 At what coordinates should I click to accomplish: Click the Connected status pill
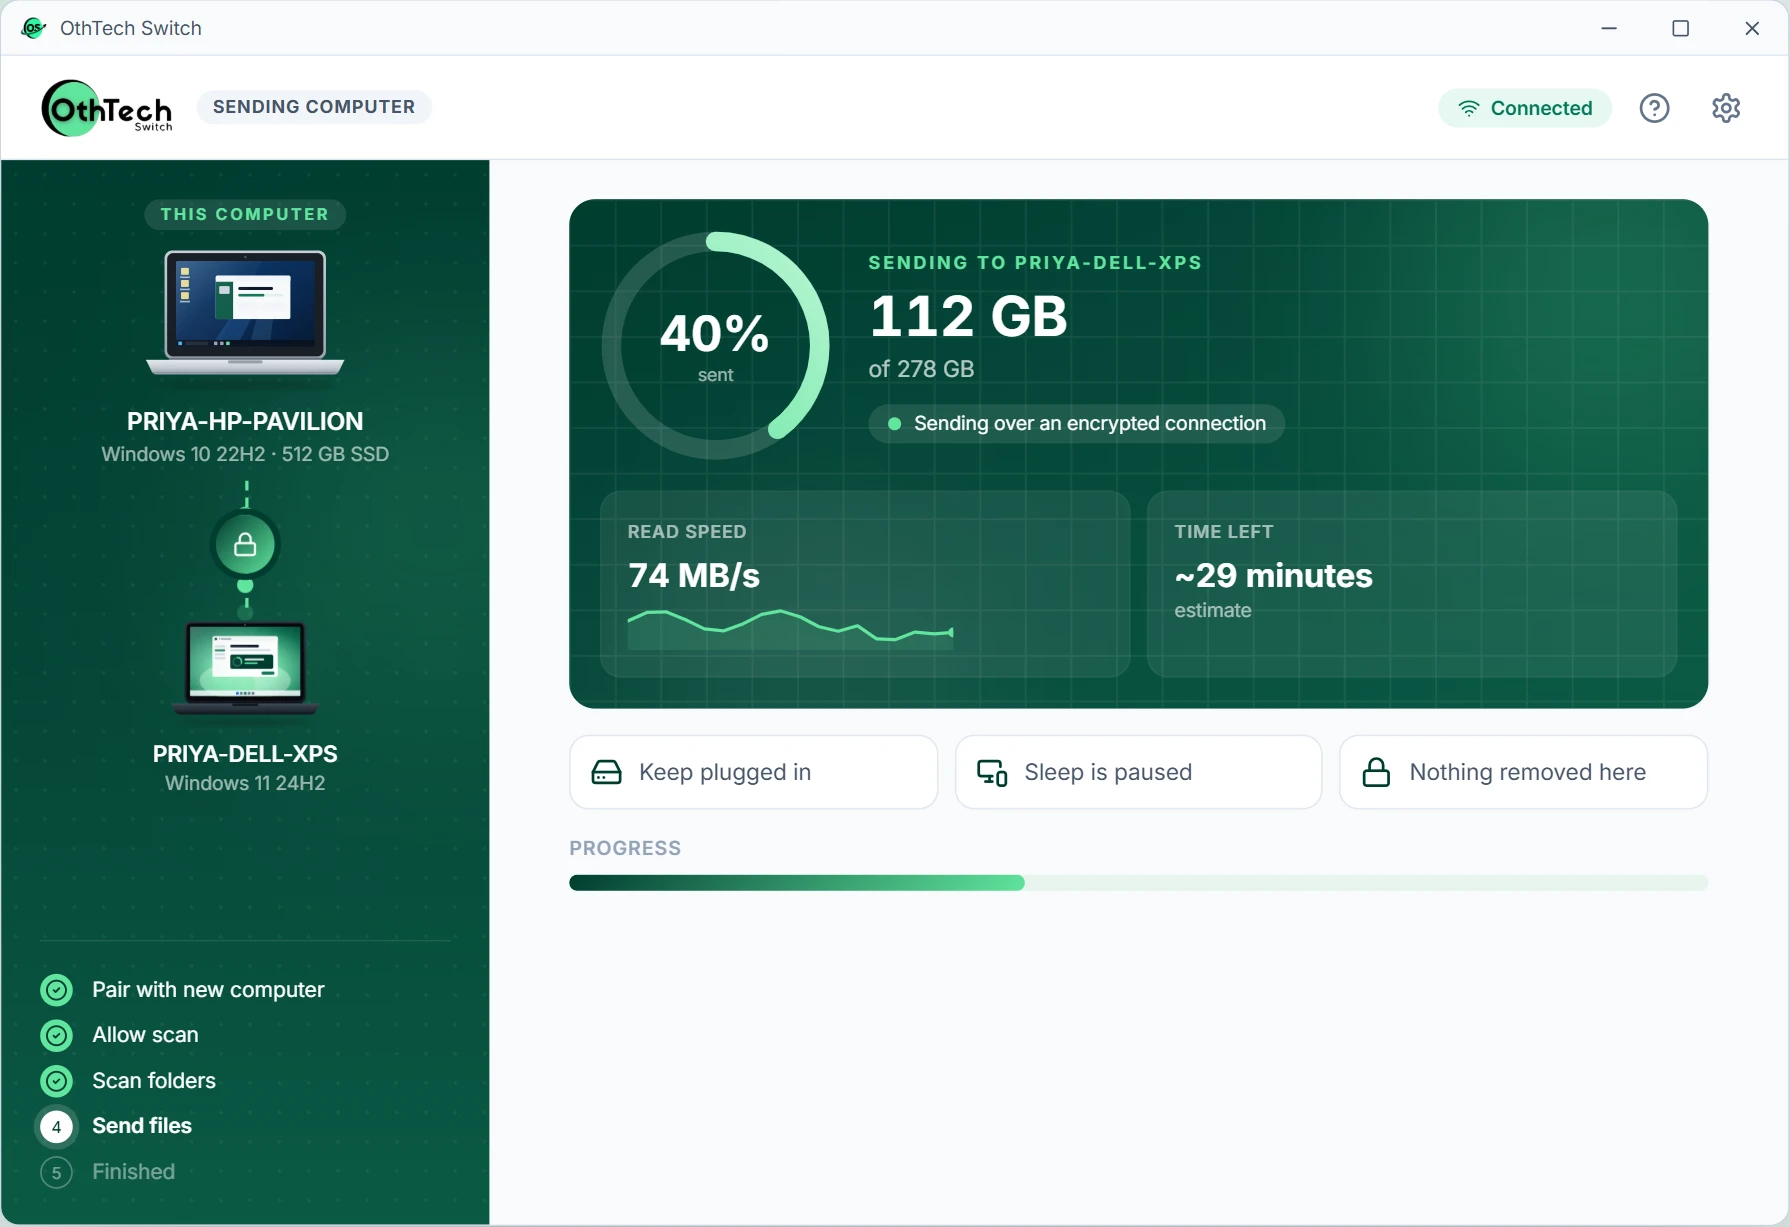click(1525, 108)
